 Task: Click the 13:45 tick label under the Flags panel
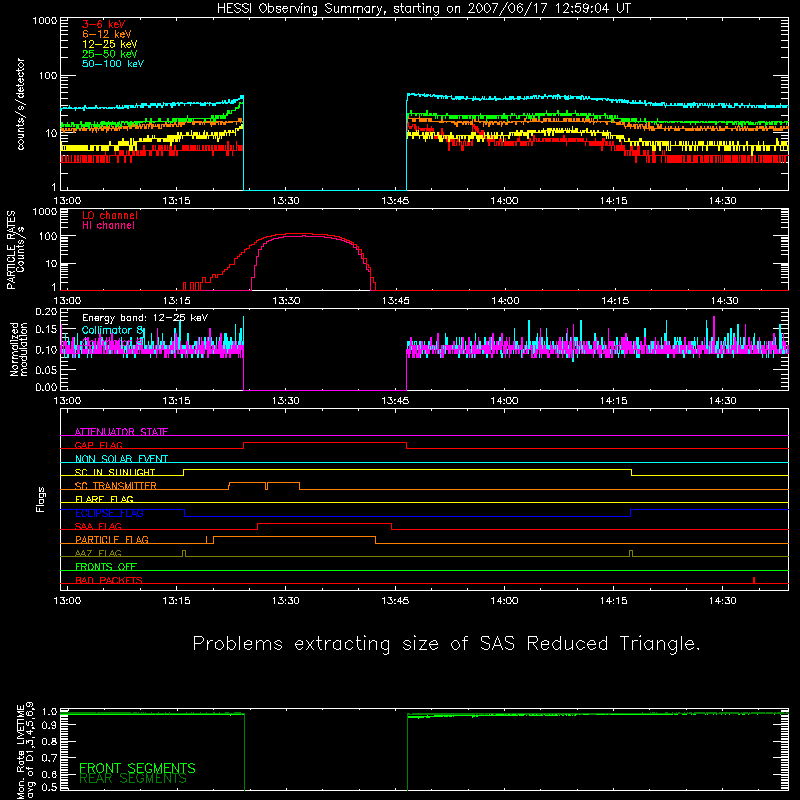(x=395, y=601)
